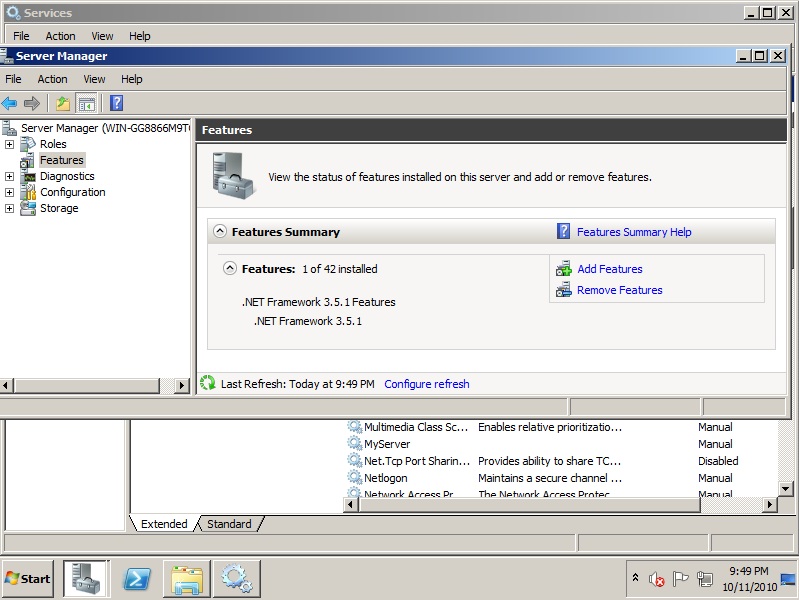Collapse the Features 1 of 42 installed list
The width and height of the screenshot is (799, 600).
coord(230,268)
